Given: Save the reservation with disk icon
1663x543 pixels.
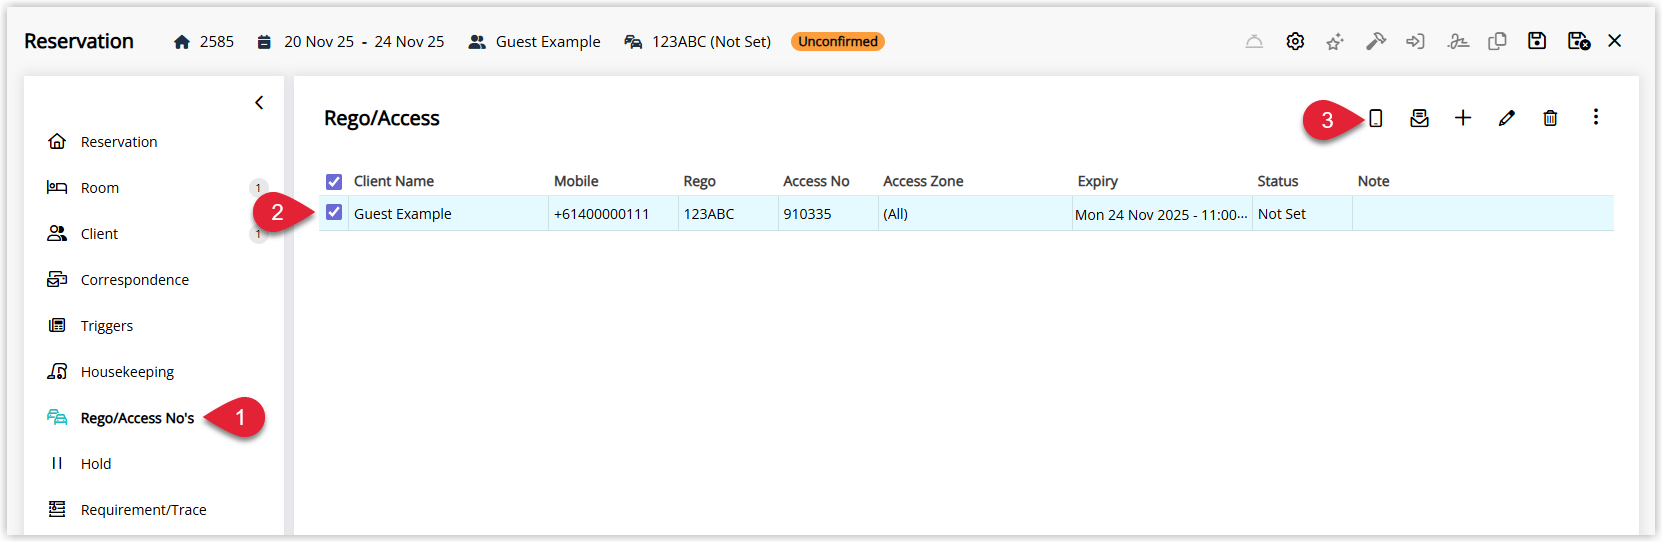Looking at the screenshot, I should pos(1537,41).
